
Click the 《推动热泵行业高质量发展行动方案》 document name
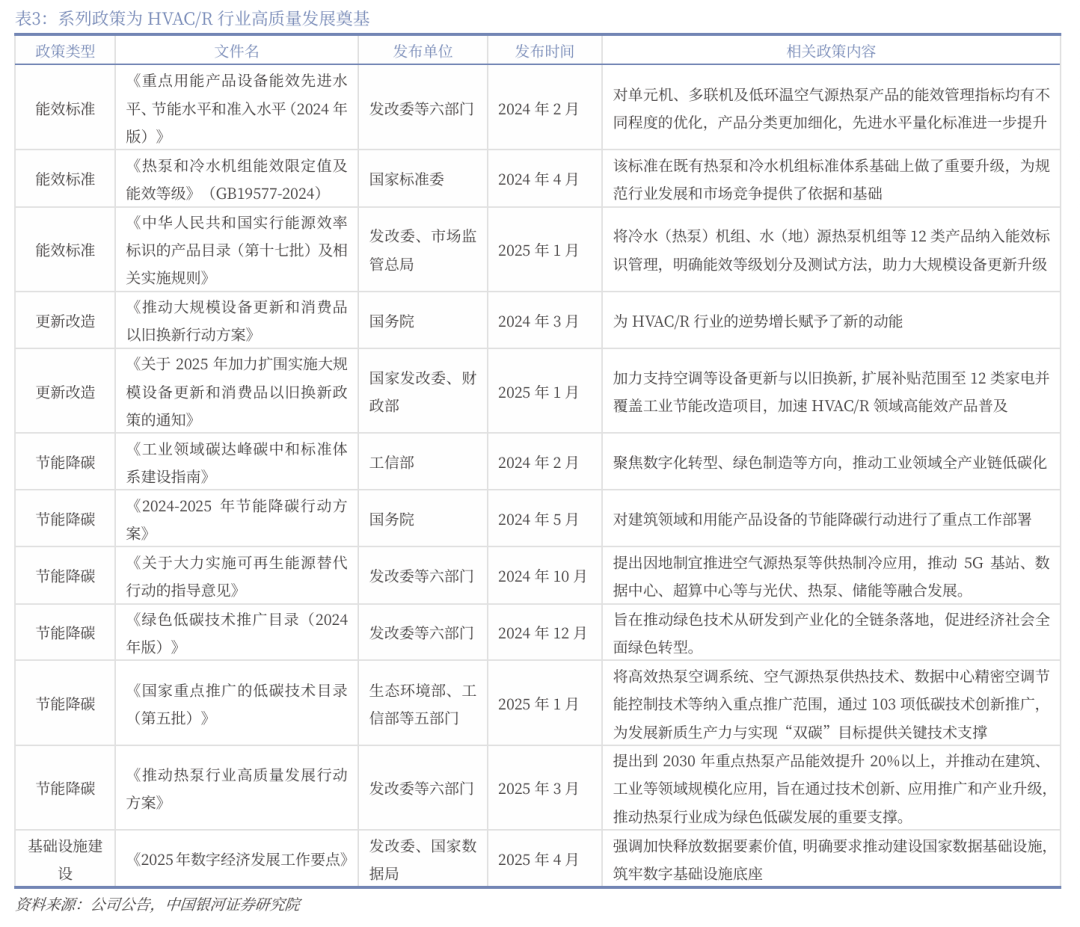[239, 788]
